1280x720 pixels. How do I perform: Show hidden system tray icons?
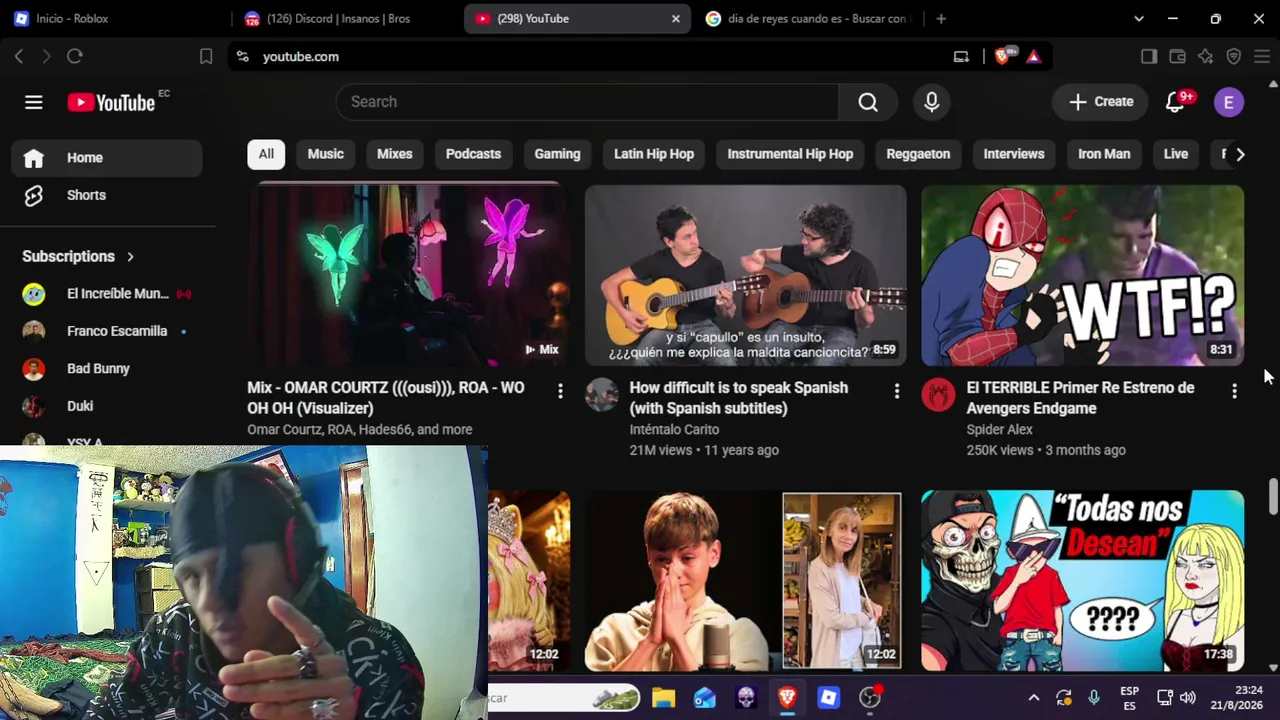click(1034, 698)
